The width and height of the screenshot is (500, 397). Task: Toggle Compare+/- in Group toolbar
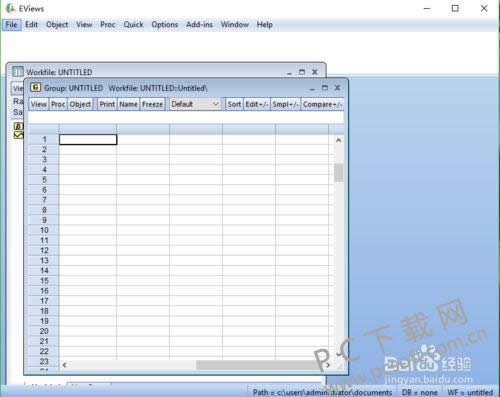click(x=322, y=104)
